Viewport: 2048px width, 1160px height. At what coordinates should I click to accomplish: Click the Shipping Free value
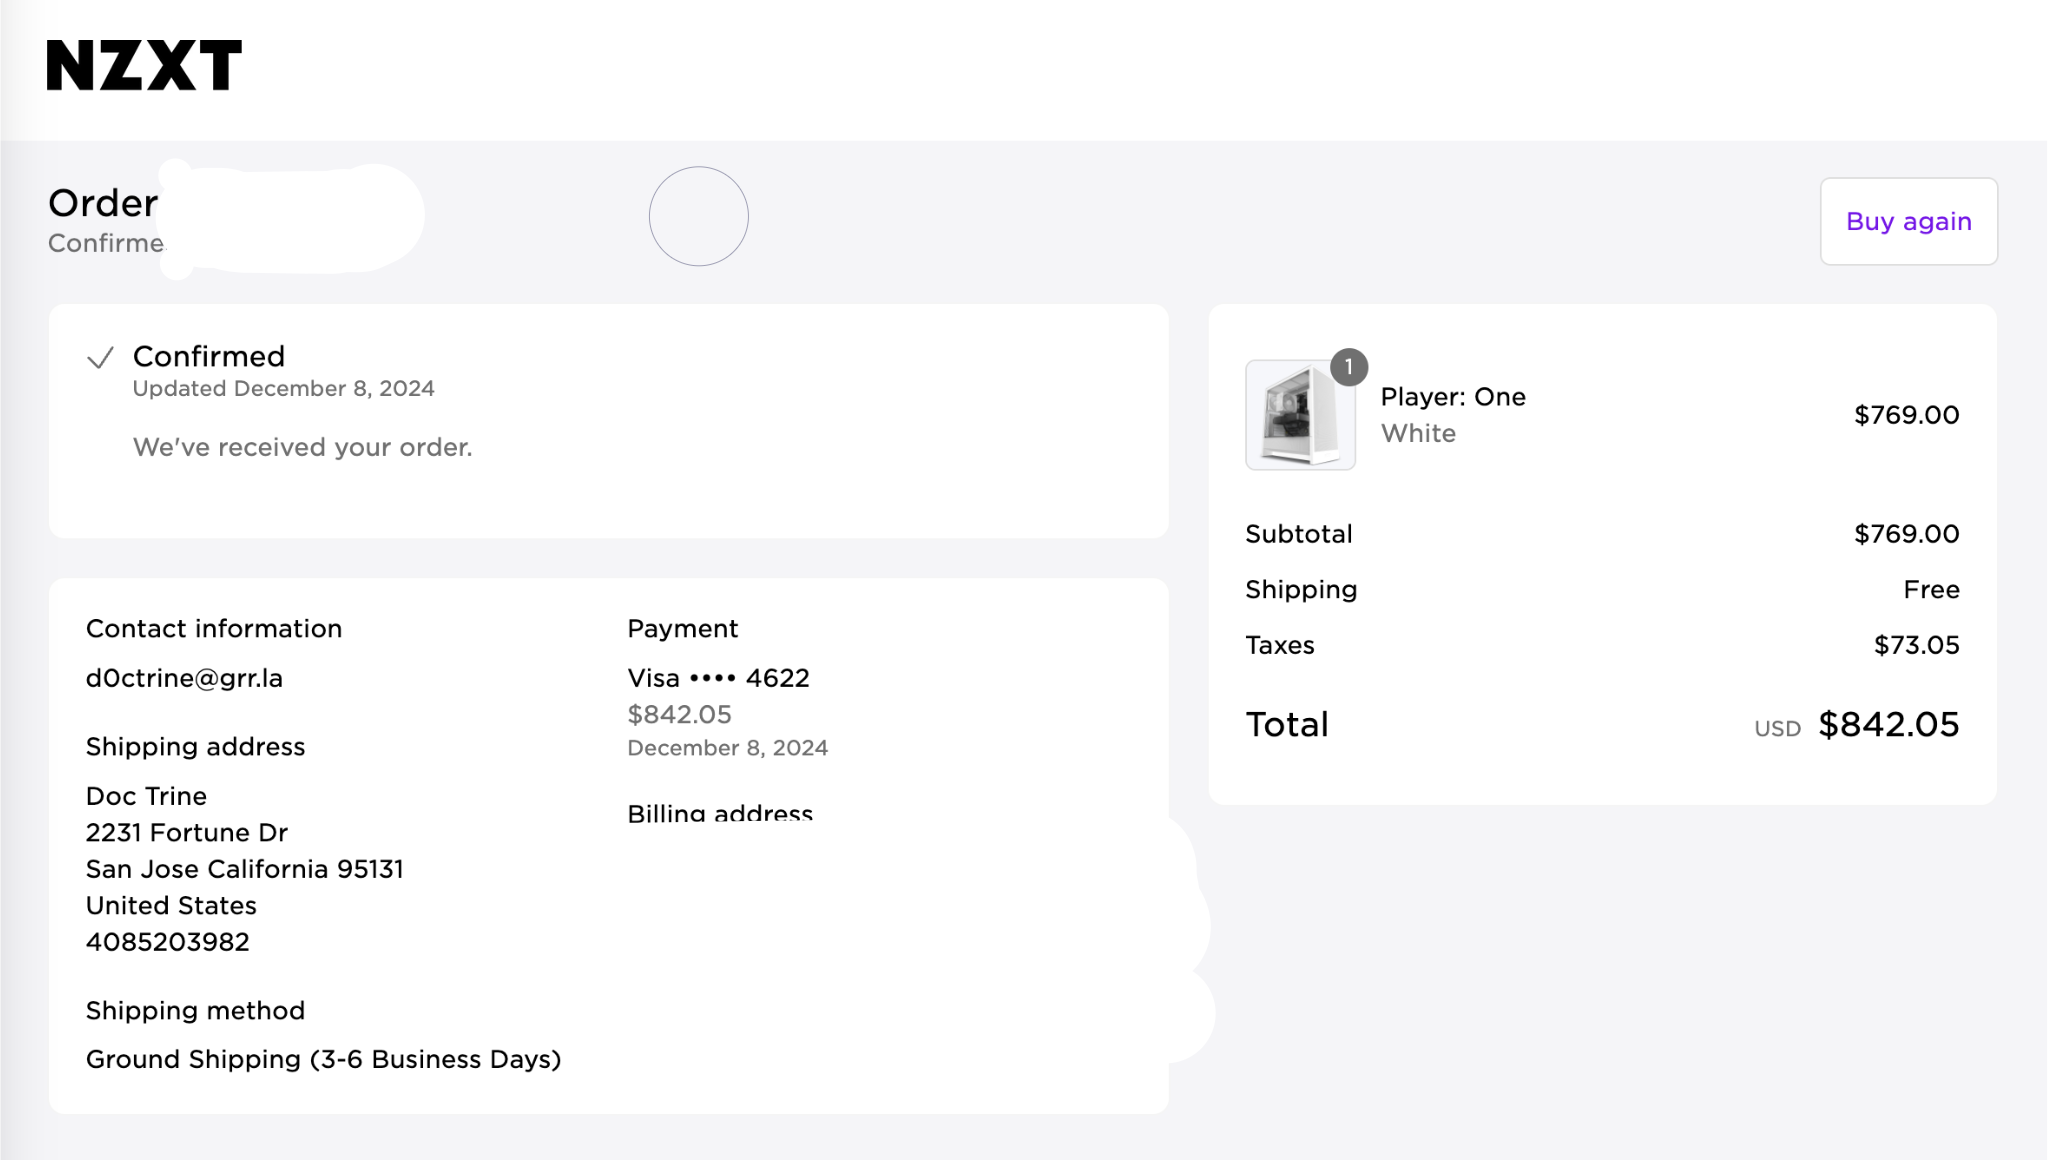[1930, 590]
